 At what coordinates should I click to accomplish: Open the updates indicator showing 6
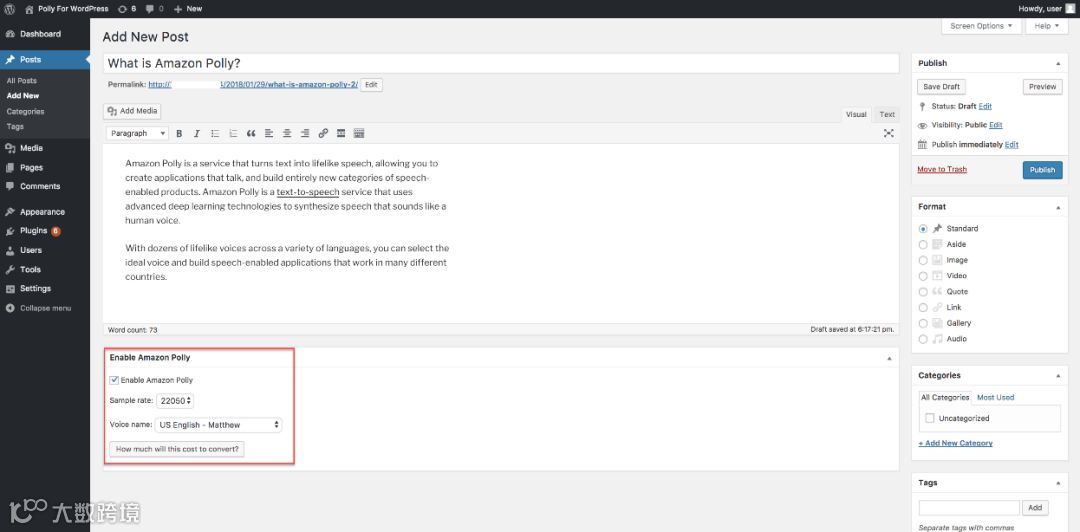click(x=127, y=8)
